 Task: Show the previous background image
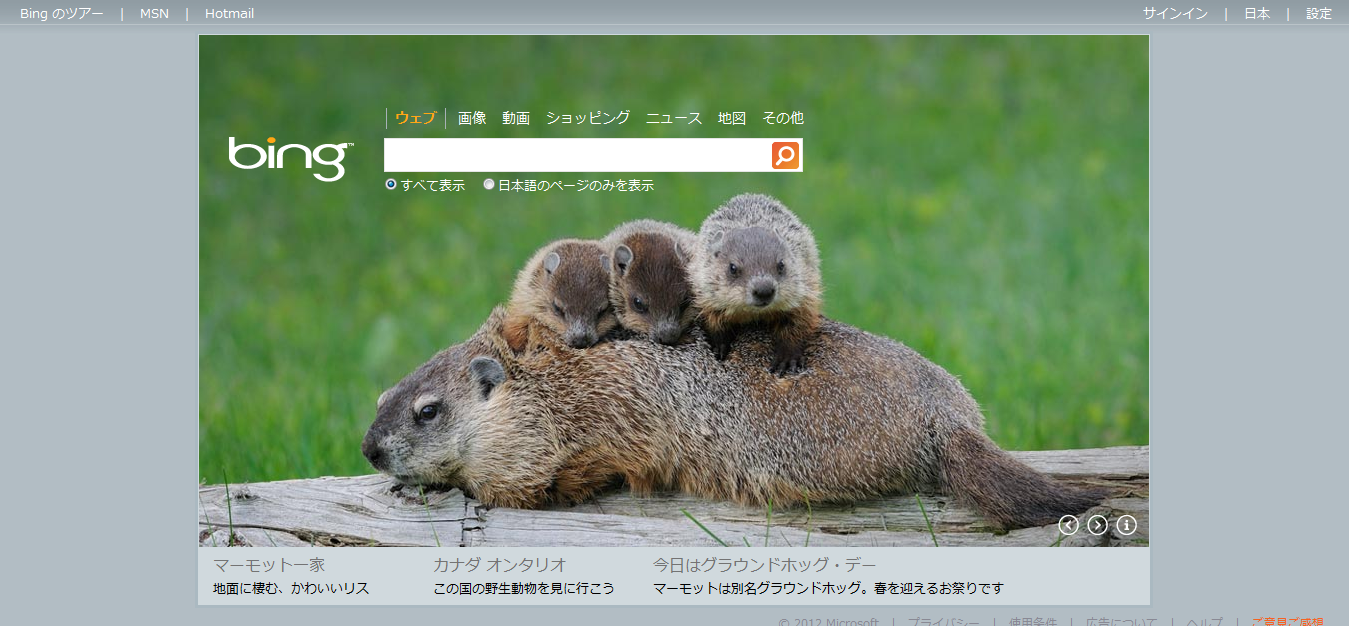(1068, 525)
